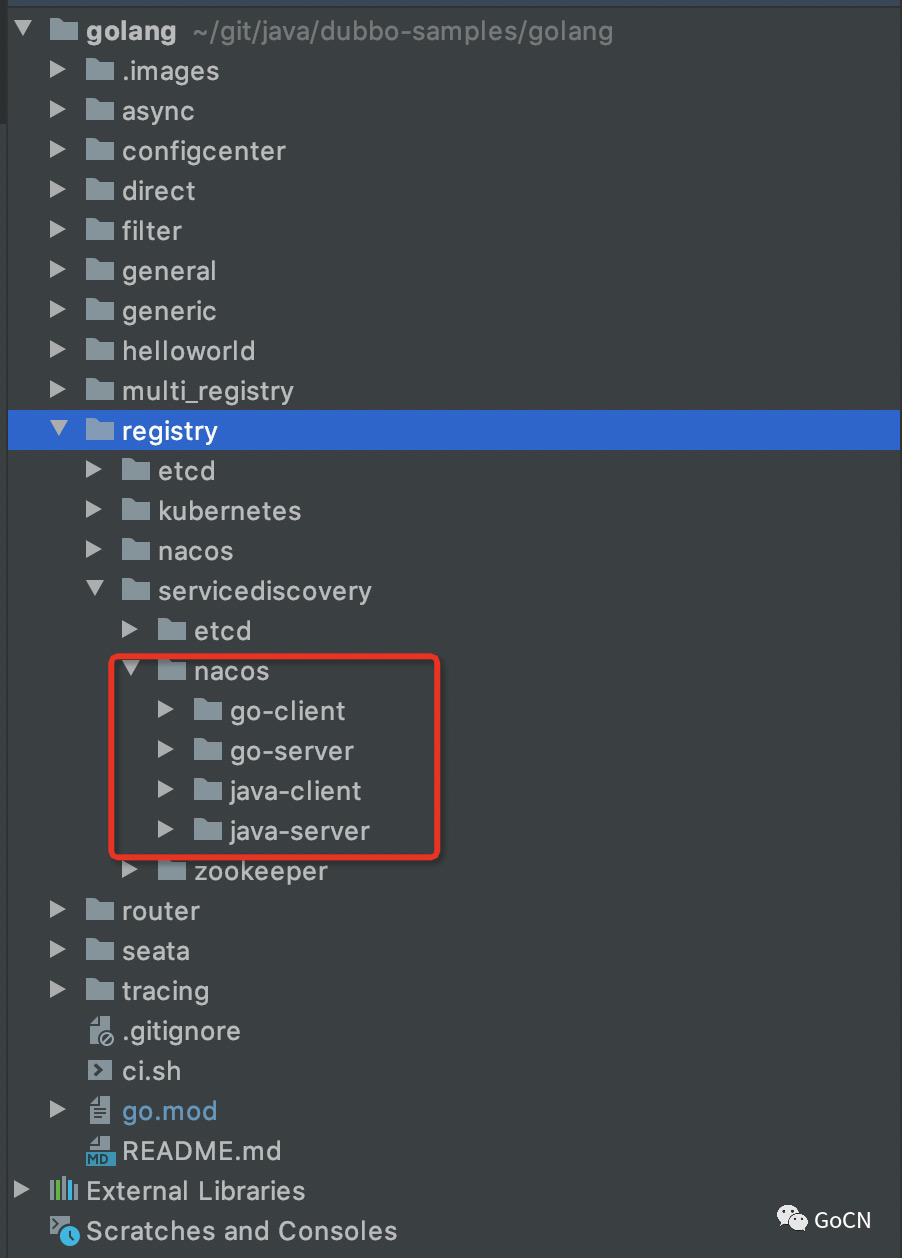Select the go-server folder
This screenshot has width=902, height=1258.
click(x=291, y=751)
